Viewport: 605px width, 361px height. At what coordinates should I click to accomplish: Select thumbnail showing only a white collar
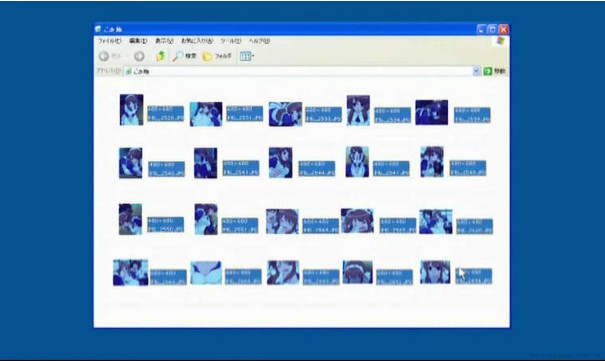point(206,273)
